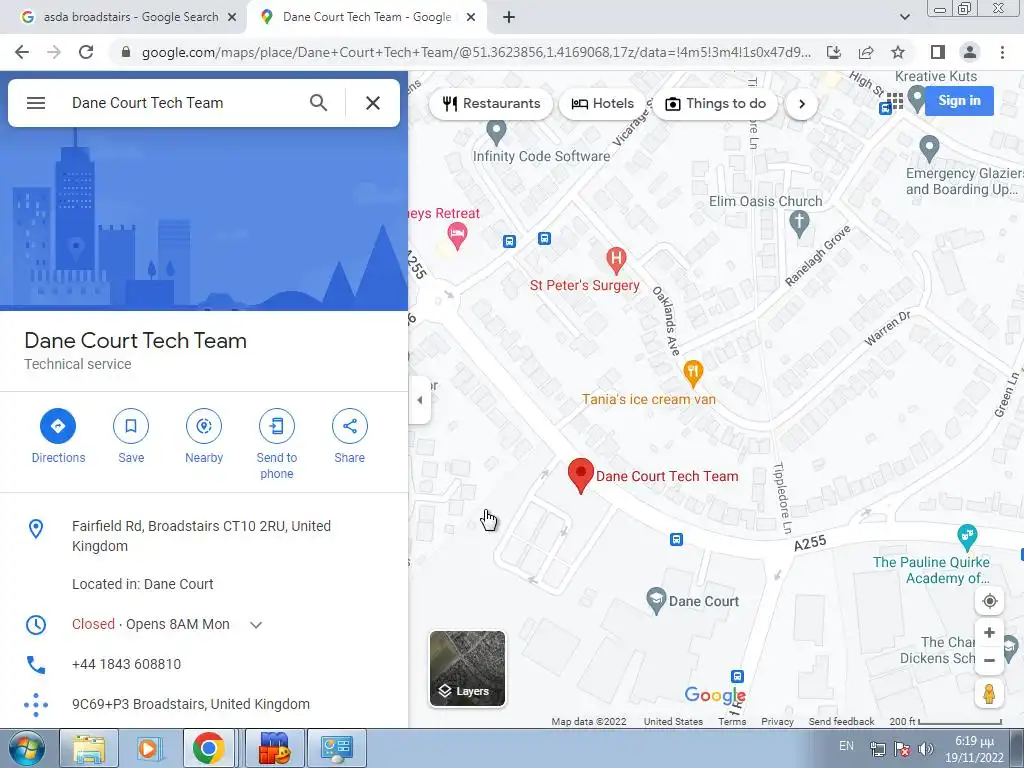The width and height of the screenshot is (1024, 768).
Task: Bookmark this page with the star
Action: click(x=898, y=52)
